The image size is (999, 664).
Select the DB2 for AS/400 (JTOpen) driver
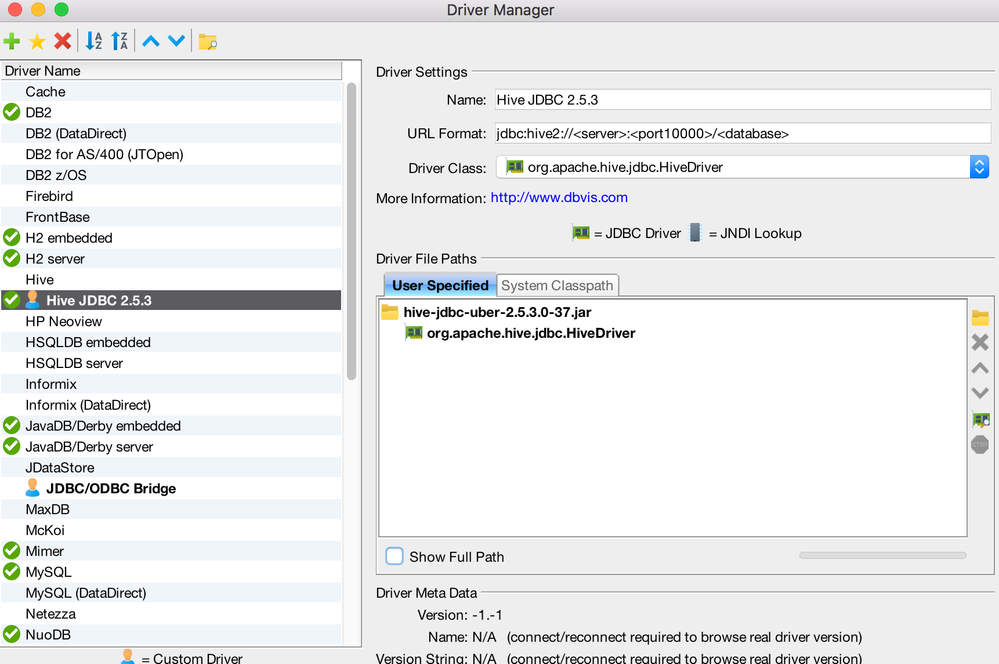(171, 154)
